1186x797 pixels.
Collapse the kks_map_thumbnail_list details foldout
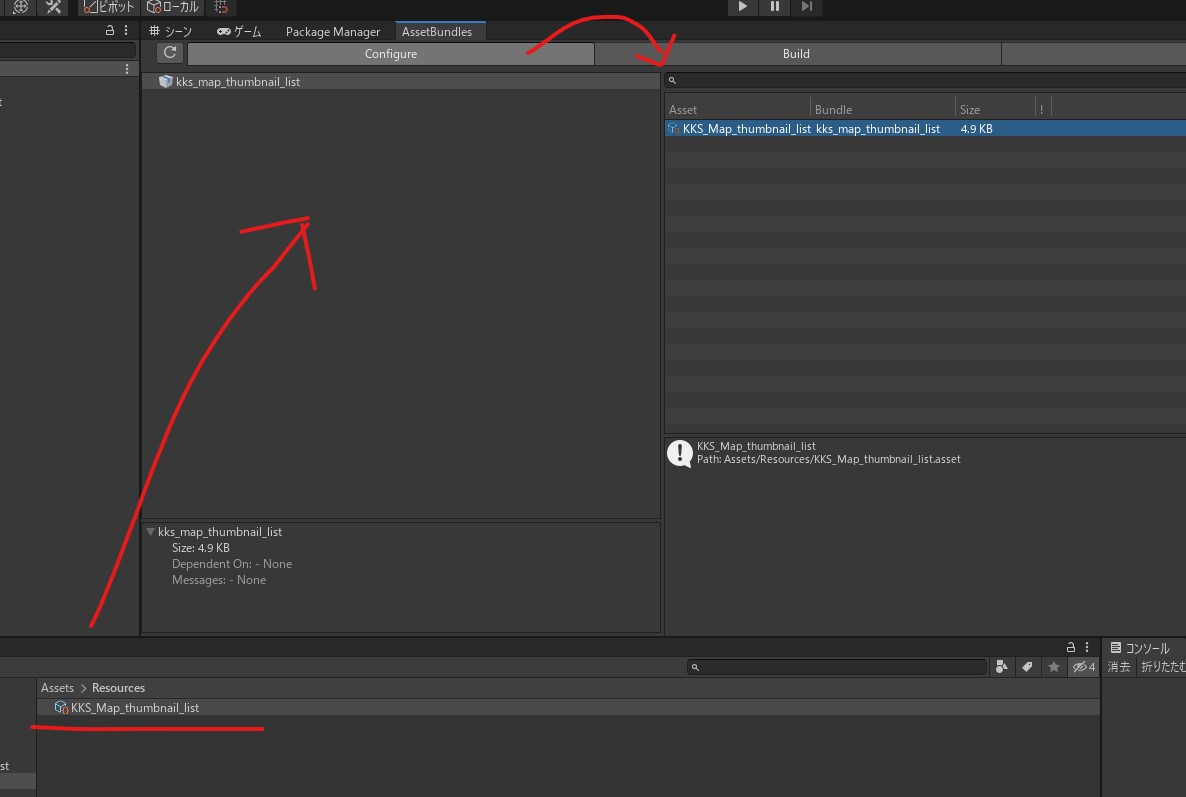pos(150,532)
